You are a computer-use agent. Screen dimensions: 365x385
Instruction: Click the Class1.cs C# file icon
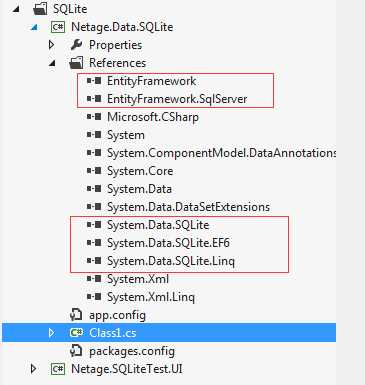[x=76, y=332]
